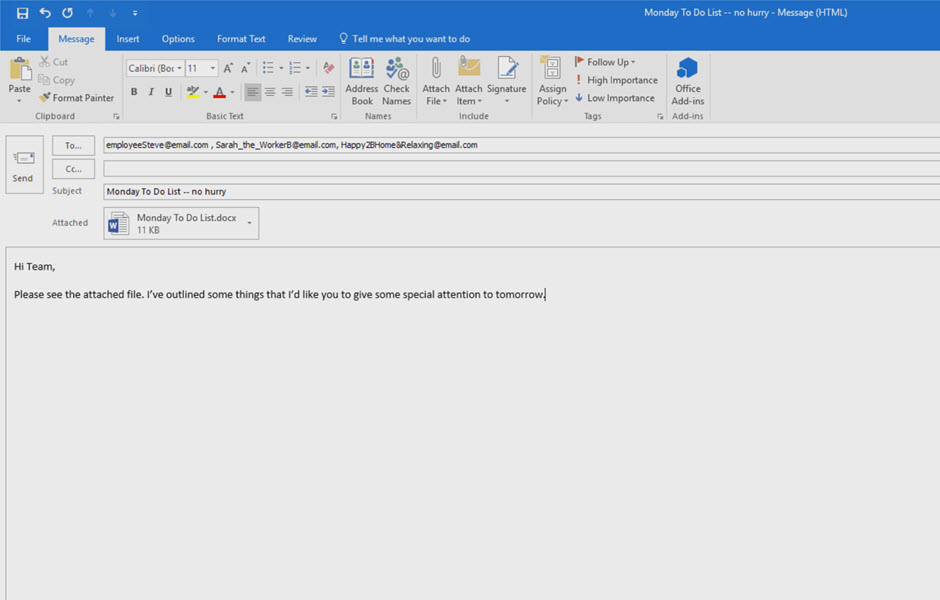The width and height of the screenshot is (940, 600).
Task: Click Attach File paperclip
Action: click(x=436, y=81)
